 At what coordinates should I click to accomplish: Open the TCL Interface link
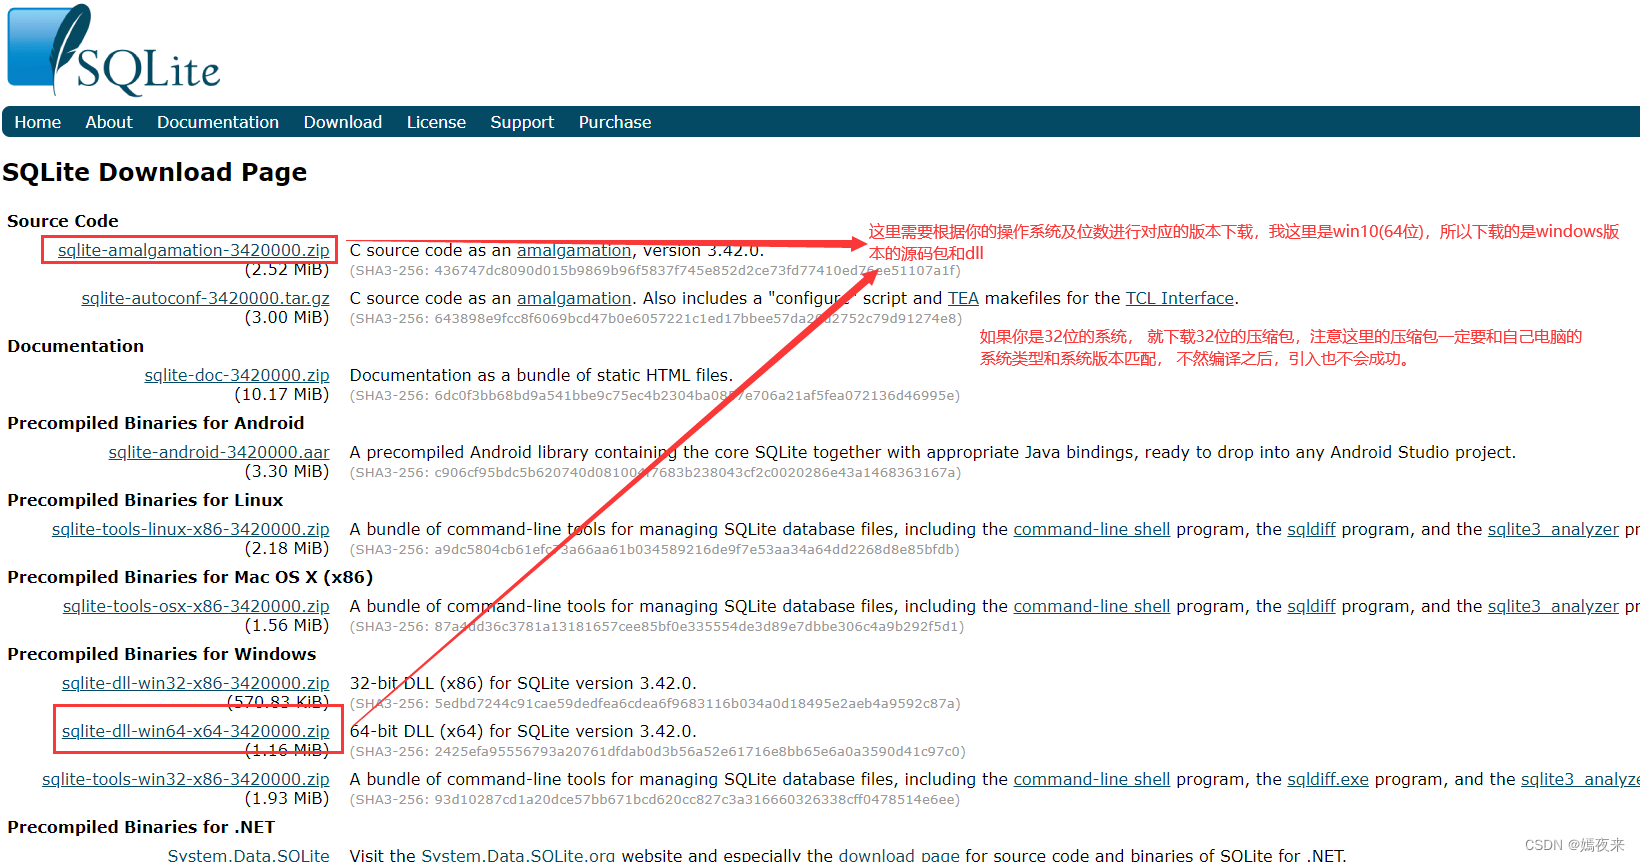tap(1180, 298)
